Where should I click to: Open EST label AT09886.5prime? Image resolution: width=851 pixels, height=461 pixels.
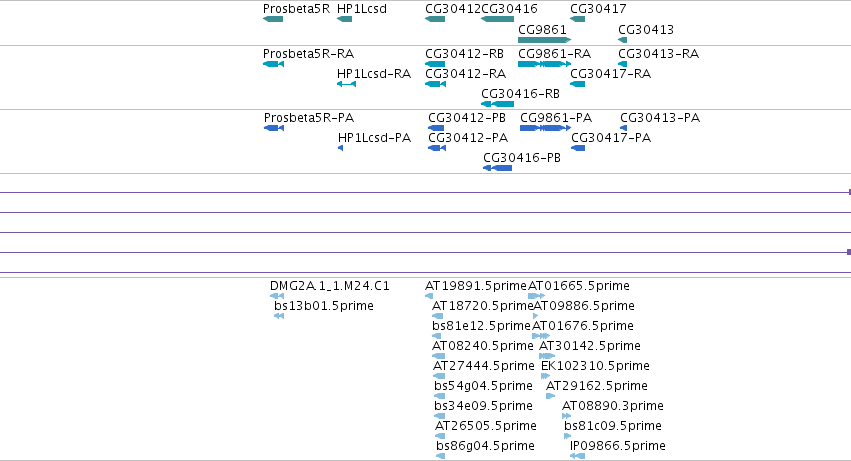[x=584, y=306]
